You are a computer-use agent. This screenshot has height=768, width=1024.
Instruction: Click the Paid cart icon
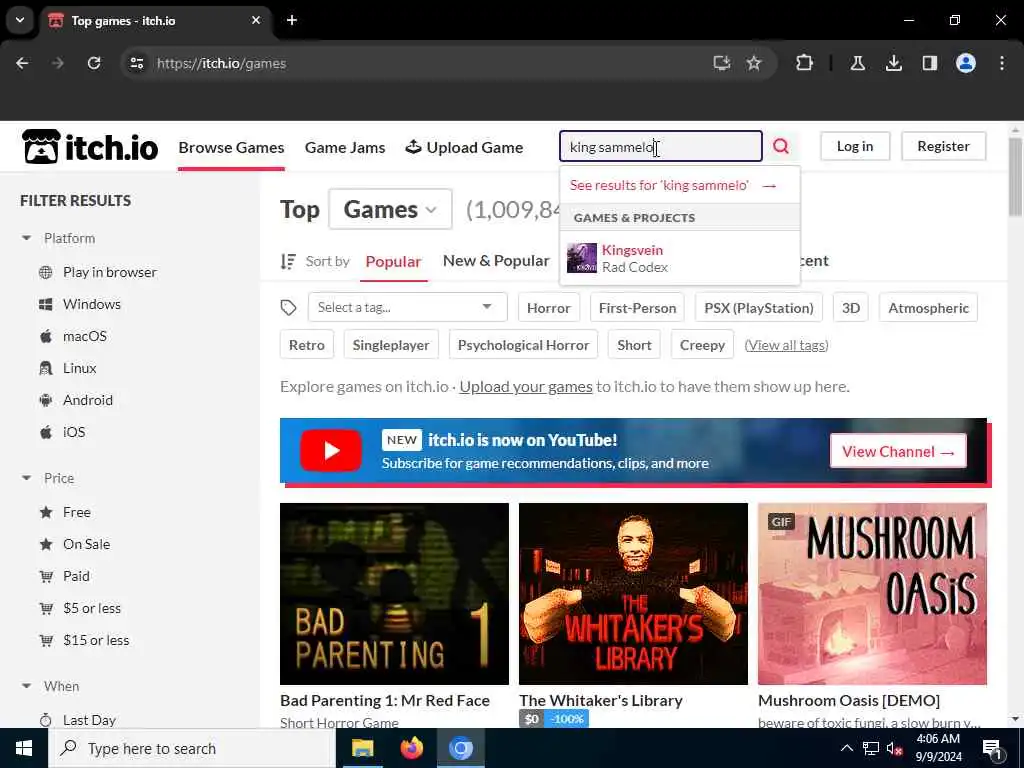46,577
